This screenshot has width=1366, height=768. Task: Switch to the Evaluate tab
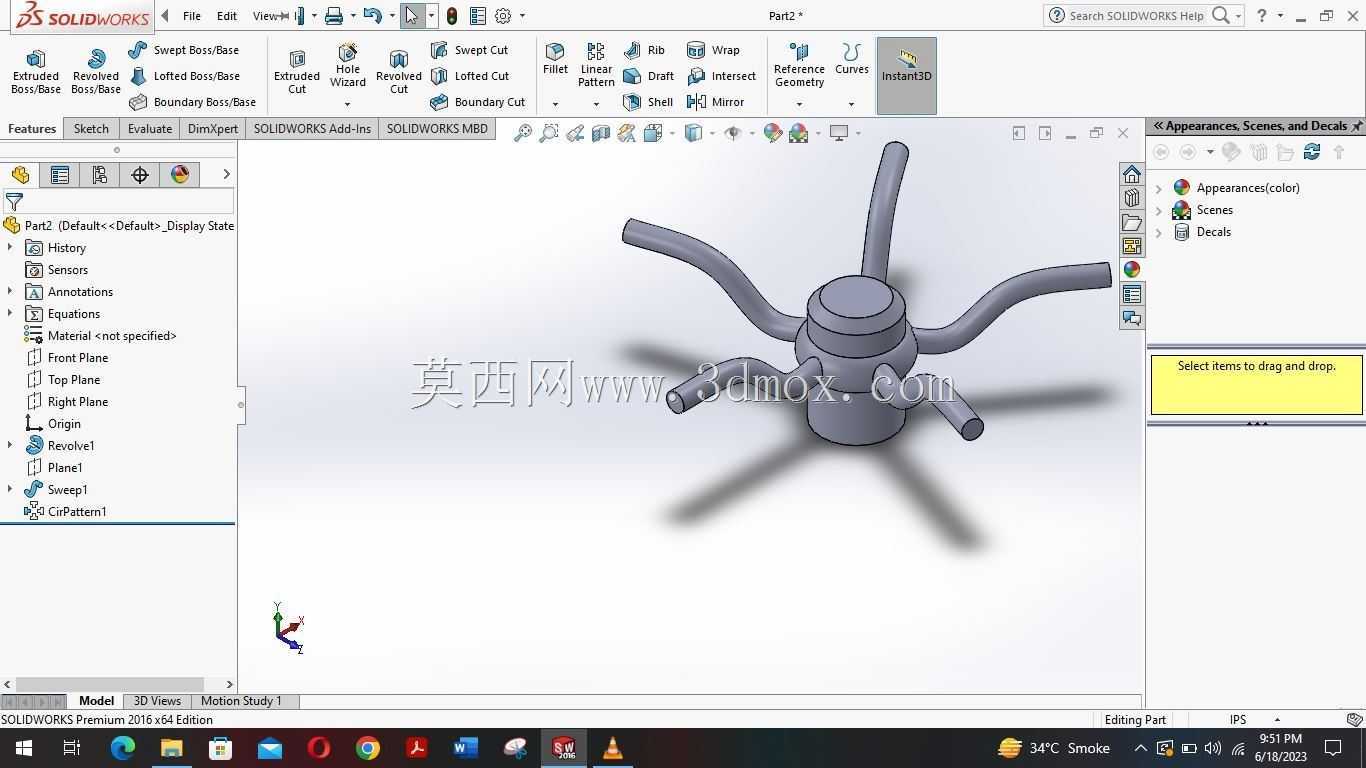150,129
